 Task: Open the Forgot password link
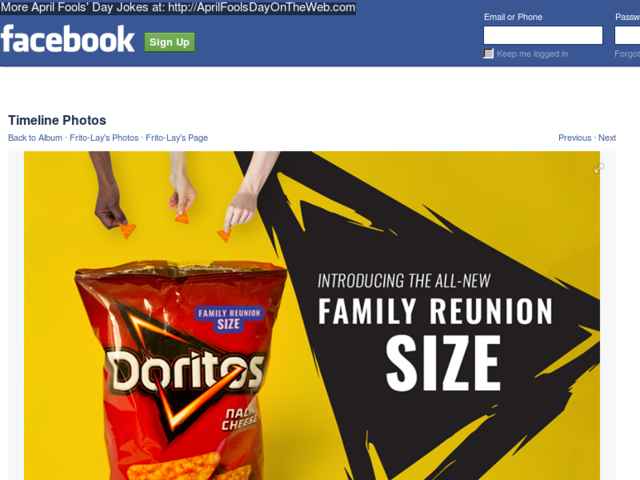627,54
